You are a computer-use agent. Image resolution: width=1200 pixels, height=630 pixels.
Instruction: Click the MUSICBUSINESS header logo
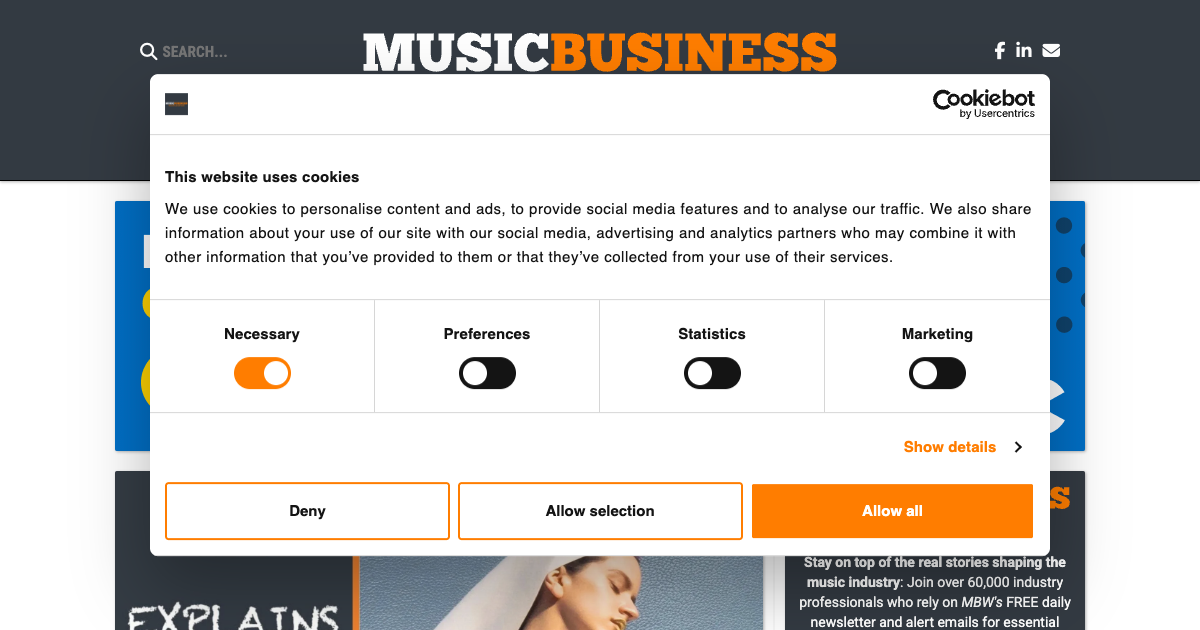tap(600, 52)
